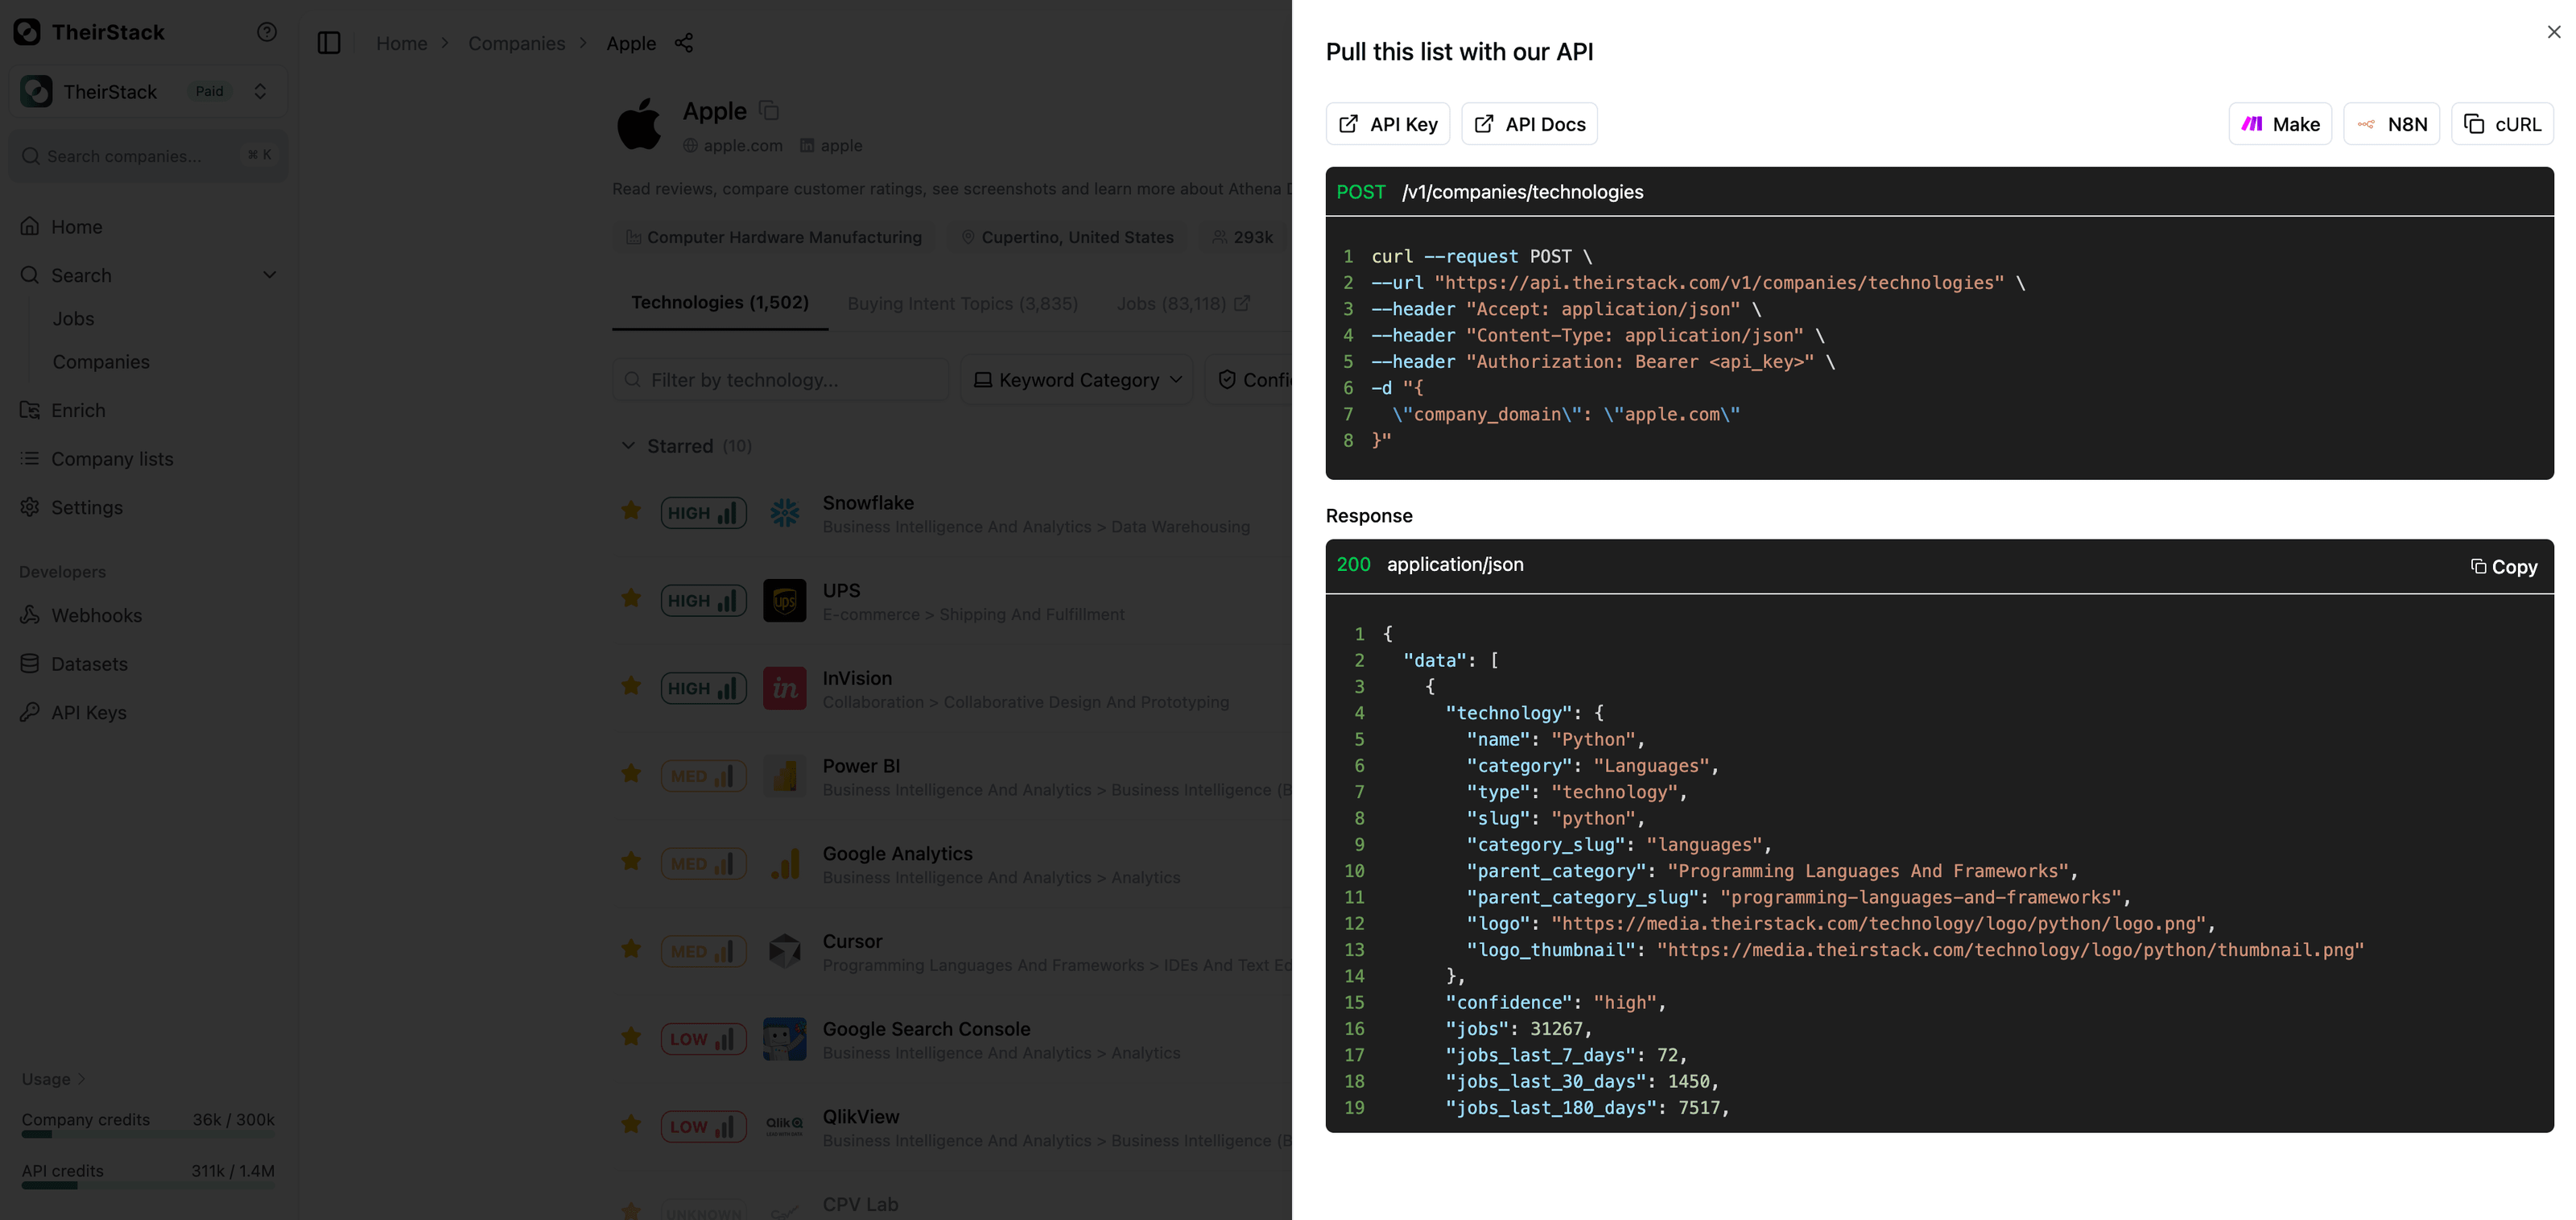Open Companies under Search
Screen dimensions: 2576x1220
pyautogui.click(x=101, y=362)
